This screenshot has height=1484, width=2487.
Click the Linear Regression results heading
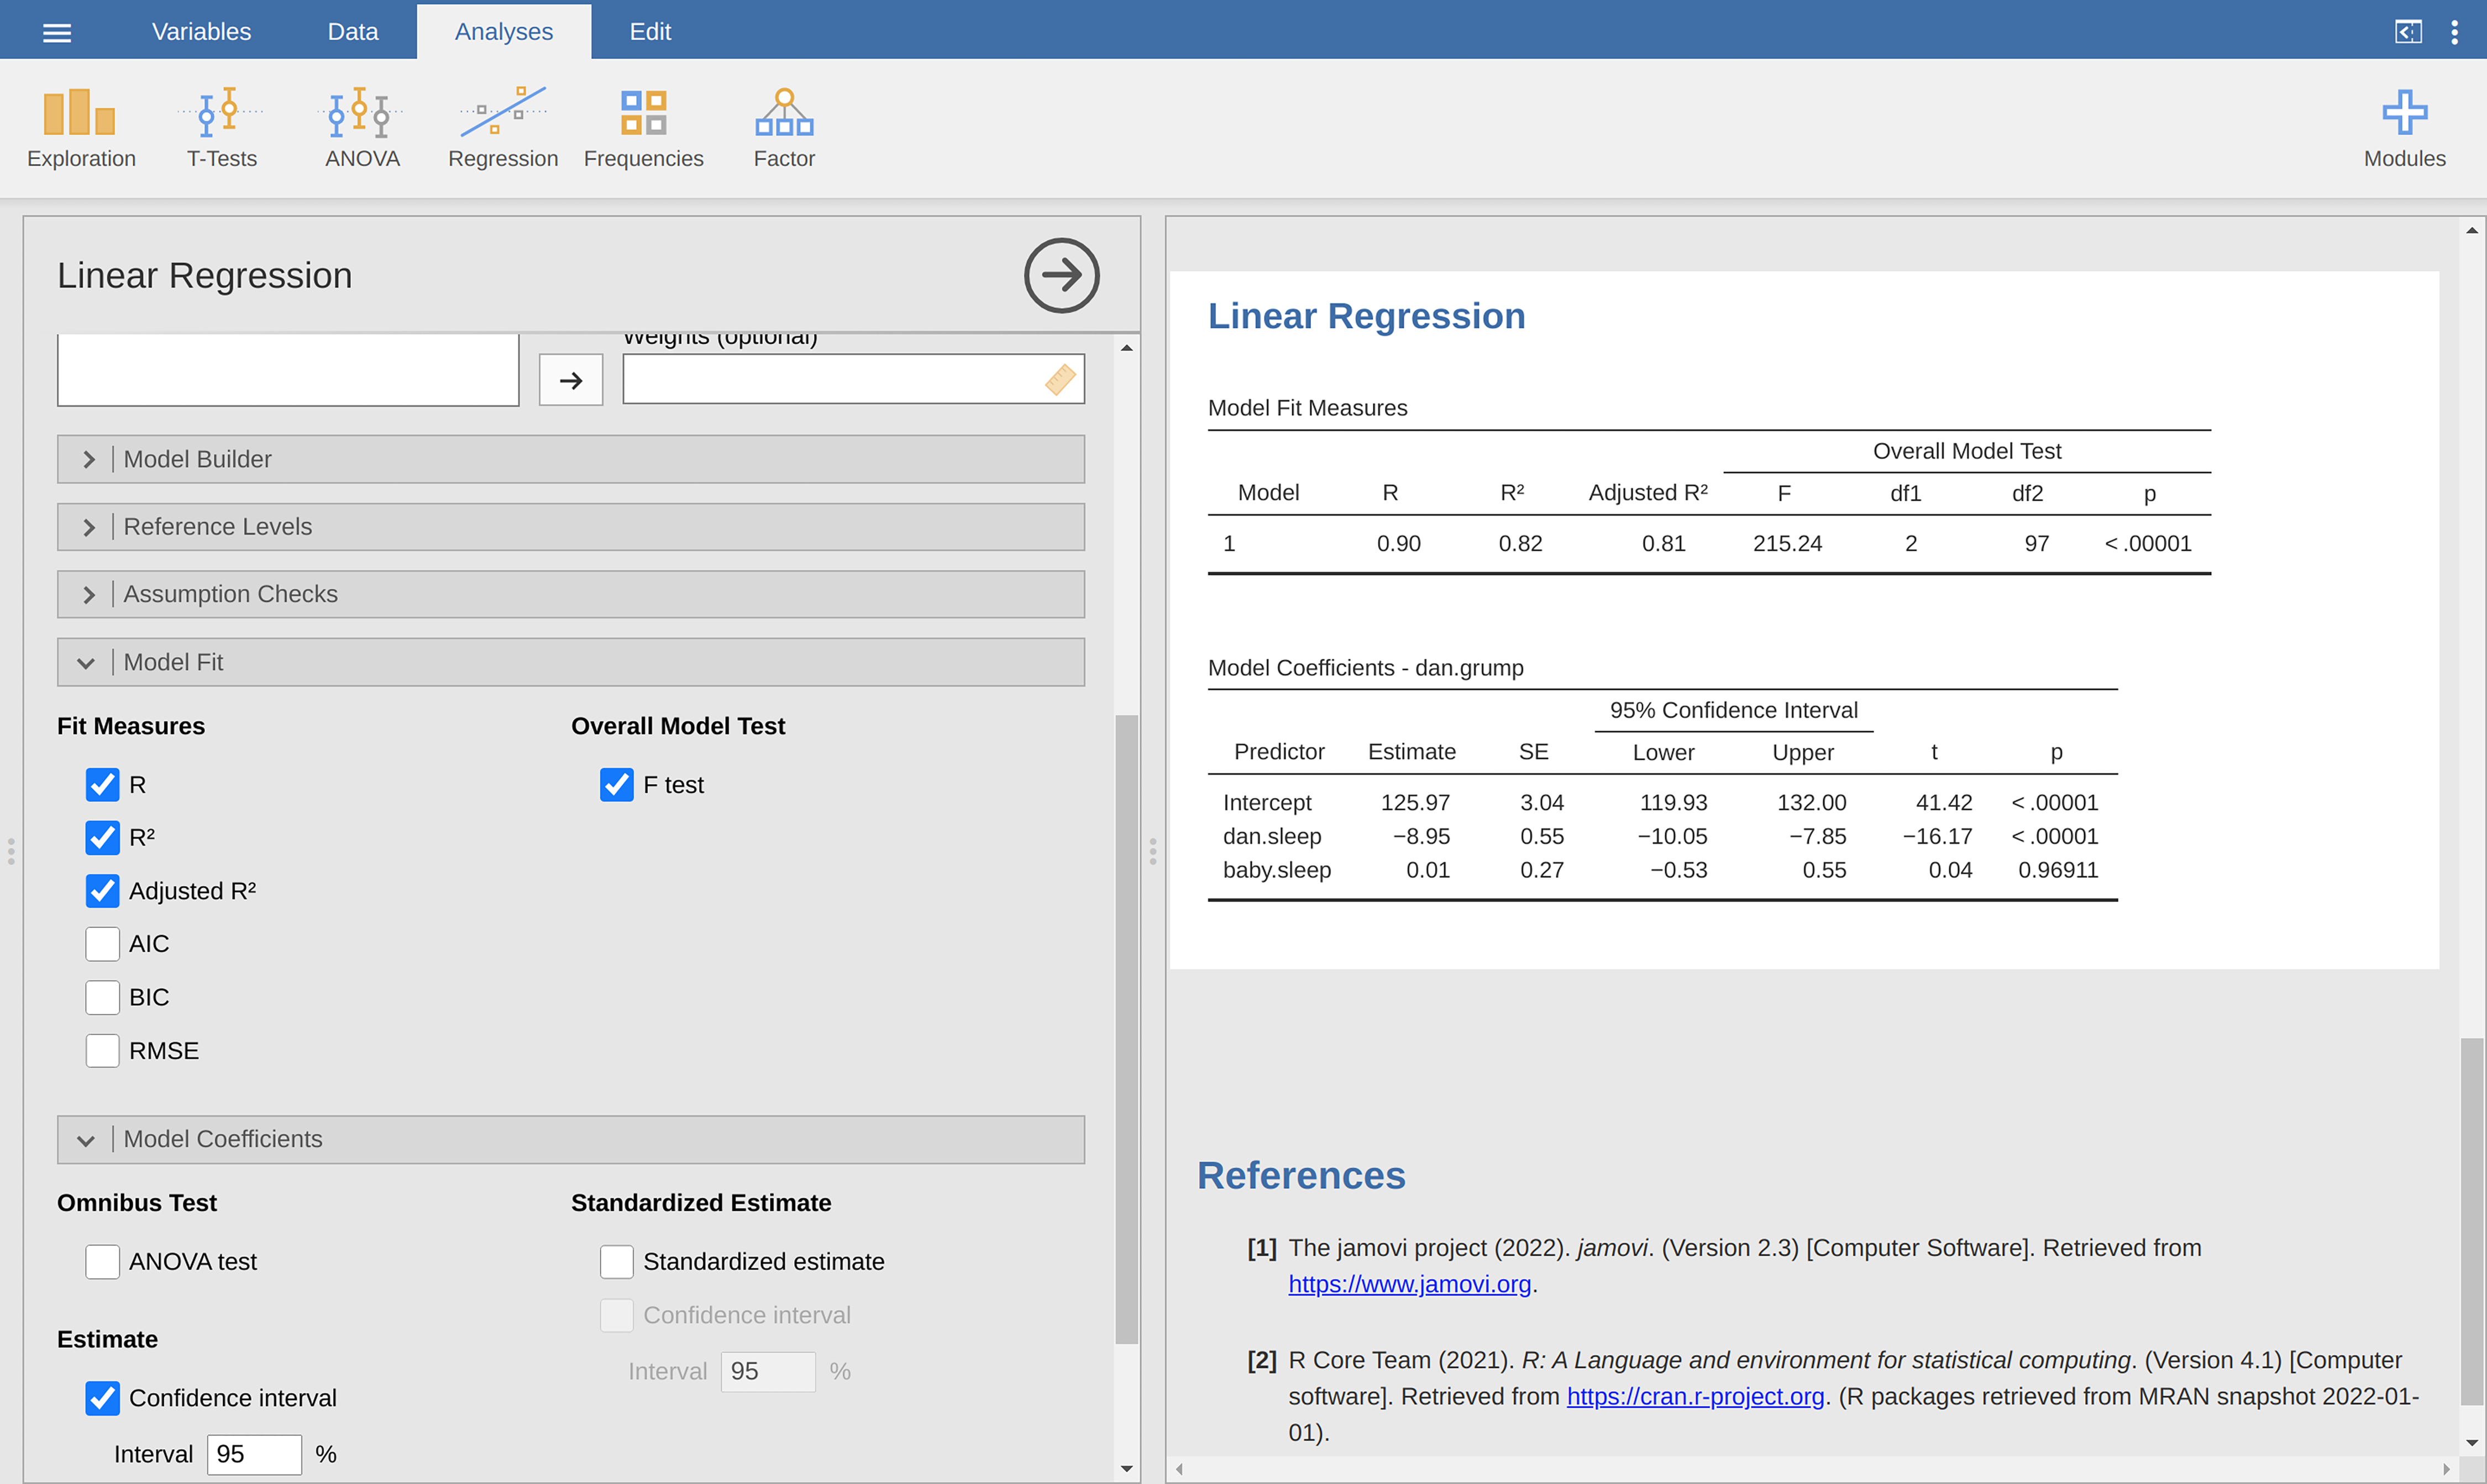tap(1366, 316)
